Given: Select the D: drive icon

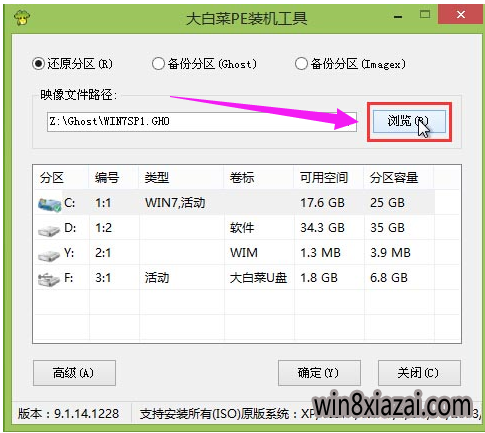Looking at the screenshot, I should pos(49,230).
